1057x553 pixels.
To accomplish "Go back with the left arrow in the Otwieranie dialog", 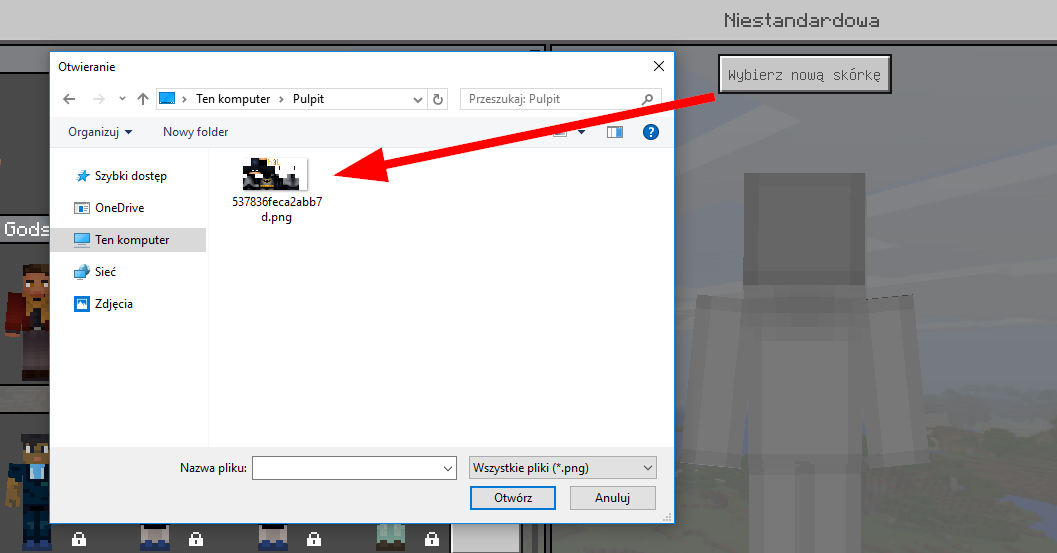I will (x=69, y=99).
